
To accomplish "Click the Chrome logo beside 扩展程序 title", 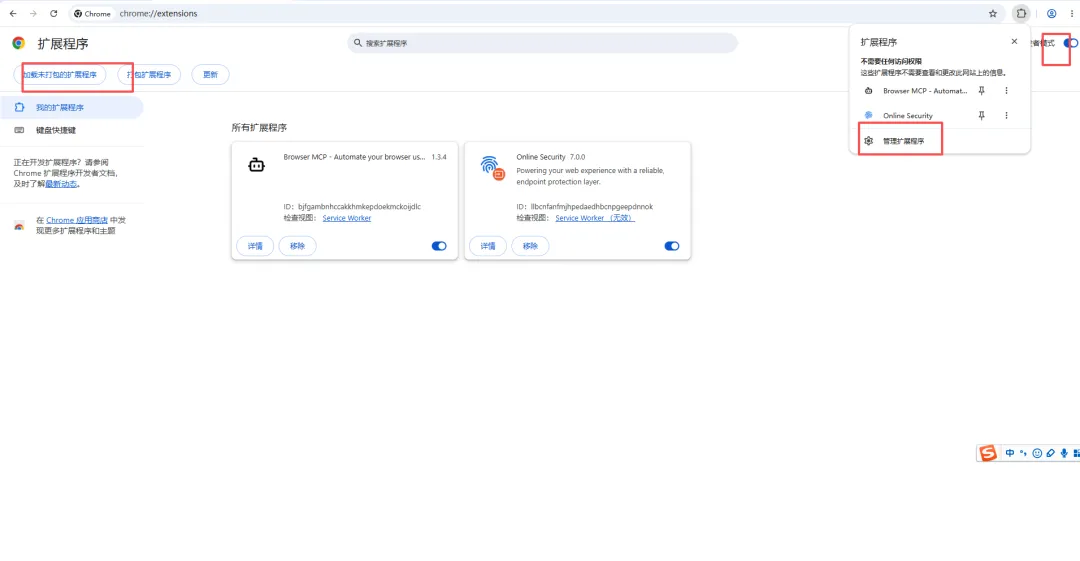I will [19, 43].
